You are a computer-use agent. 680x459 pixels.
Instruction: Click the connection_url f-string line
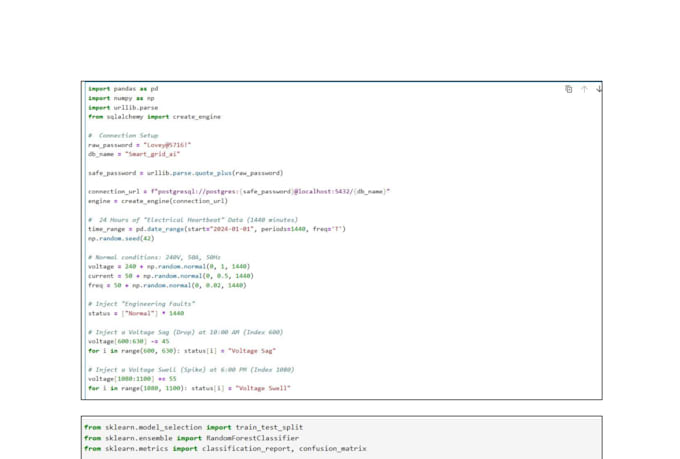(x=239, y=191)
